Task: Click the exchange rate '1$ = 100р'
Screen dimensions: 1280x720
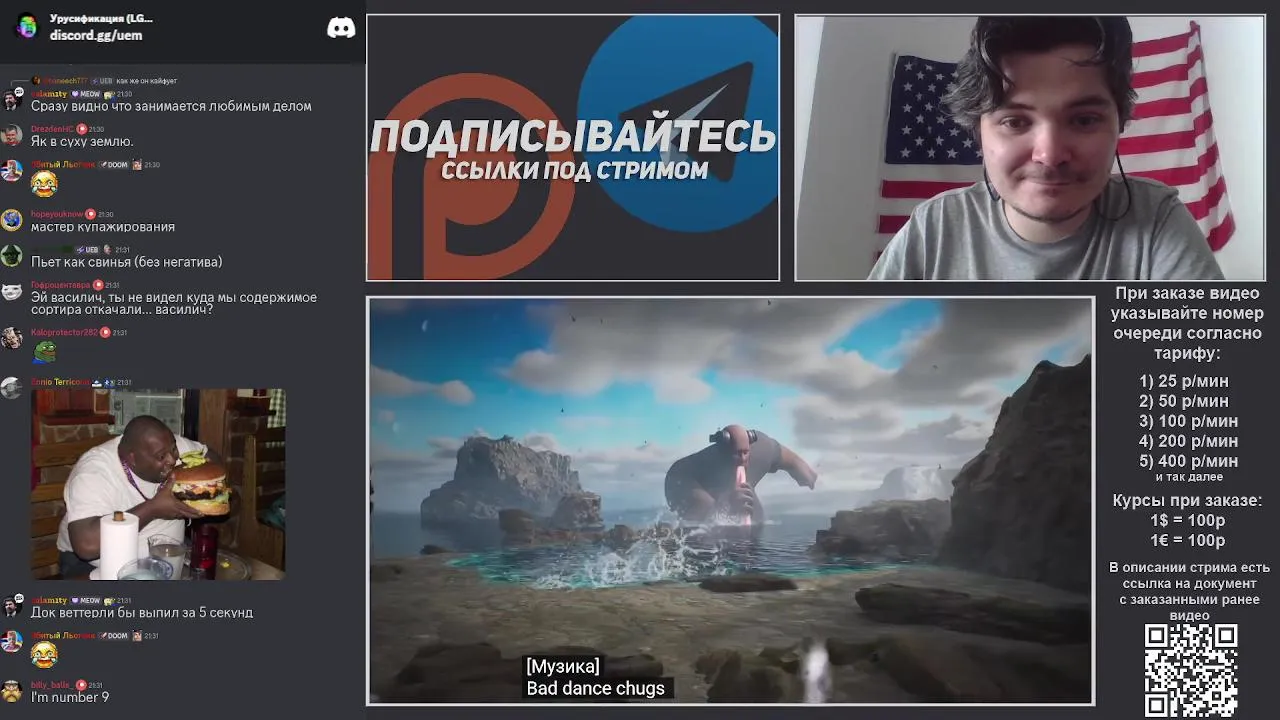Action: [1187, 520]
